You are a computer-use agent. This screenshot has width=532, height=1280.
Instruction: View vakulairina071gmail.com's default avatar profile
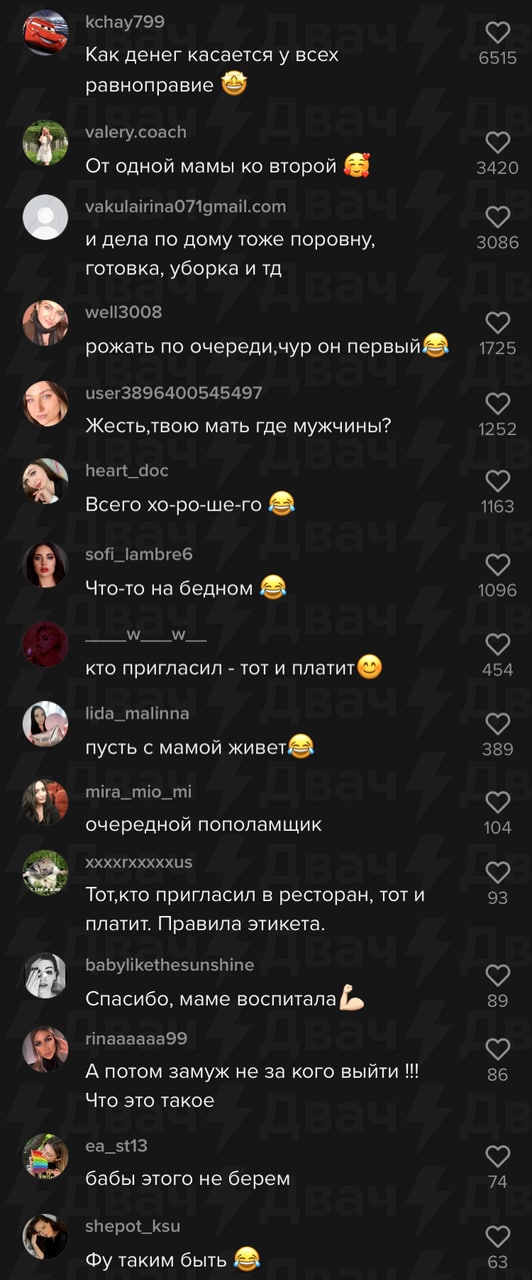(45, 217)
